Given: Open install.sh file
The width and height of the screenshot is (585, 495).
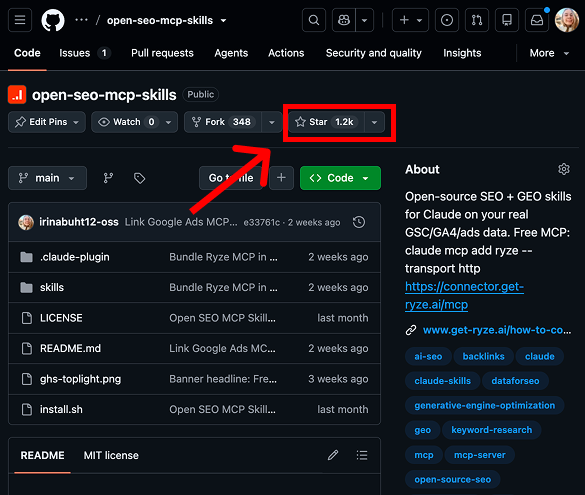Looking at the screenshot, I should 61,410.
